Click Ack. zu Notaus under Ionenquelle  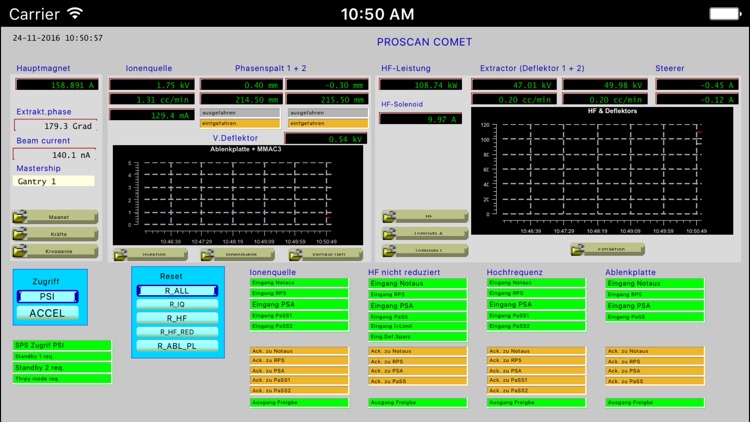[x=299, y=351]
